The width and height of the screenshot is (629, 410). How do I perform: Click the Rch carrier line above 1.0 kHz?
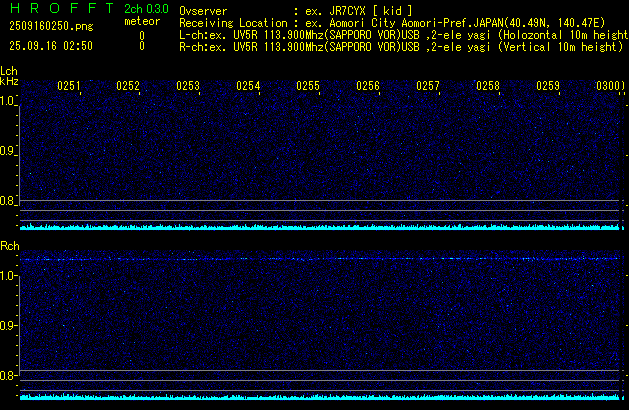[x=320, y=259]
